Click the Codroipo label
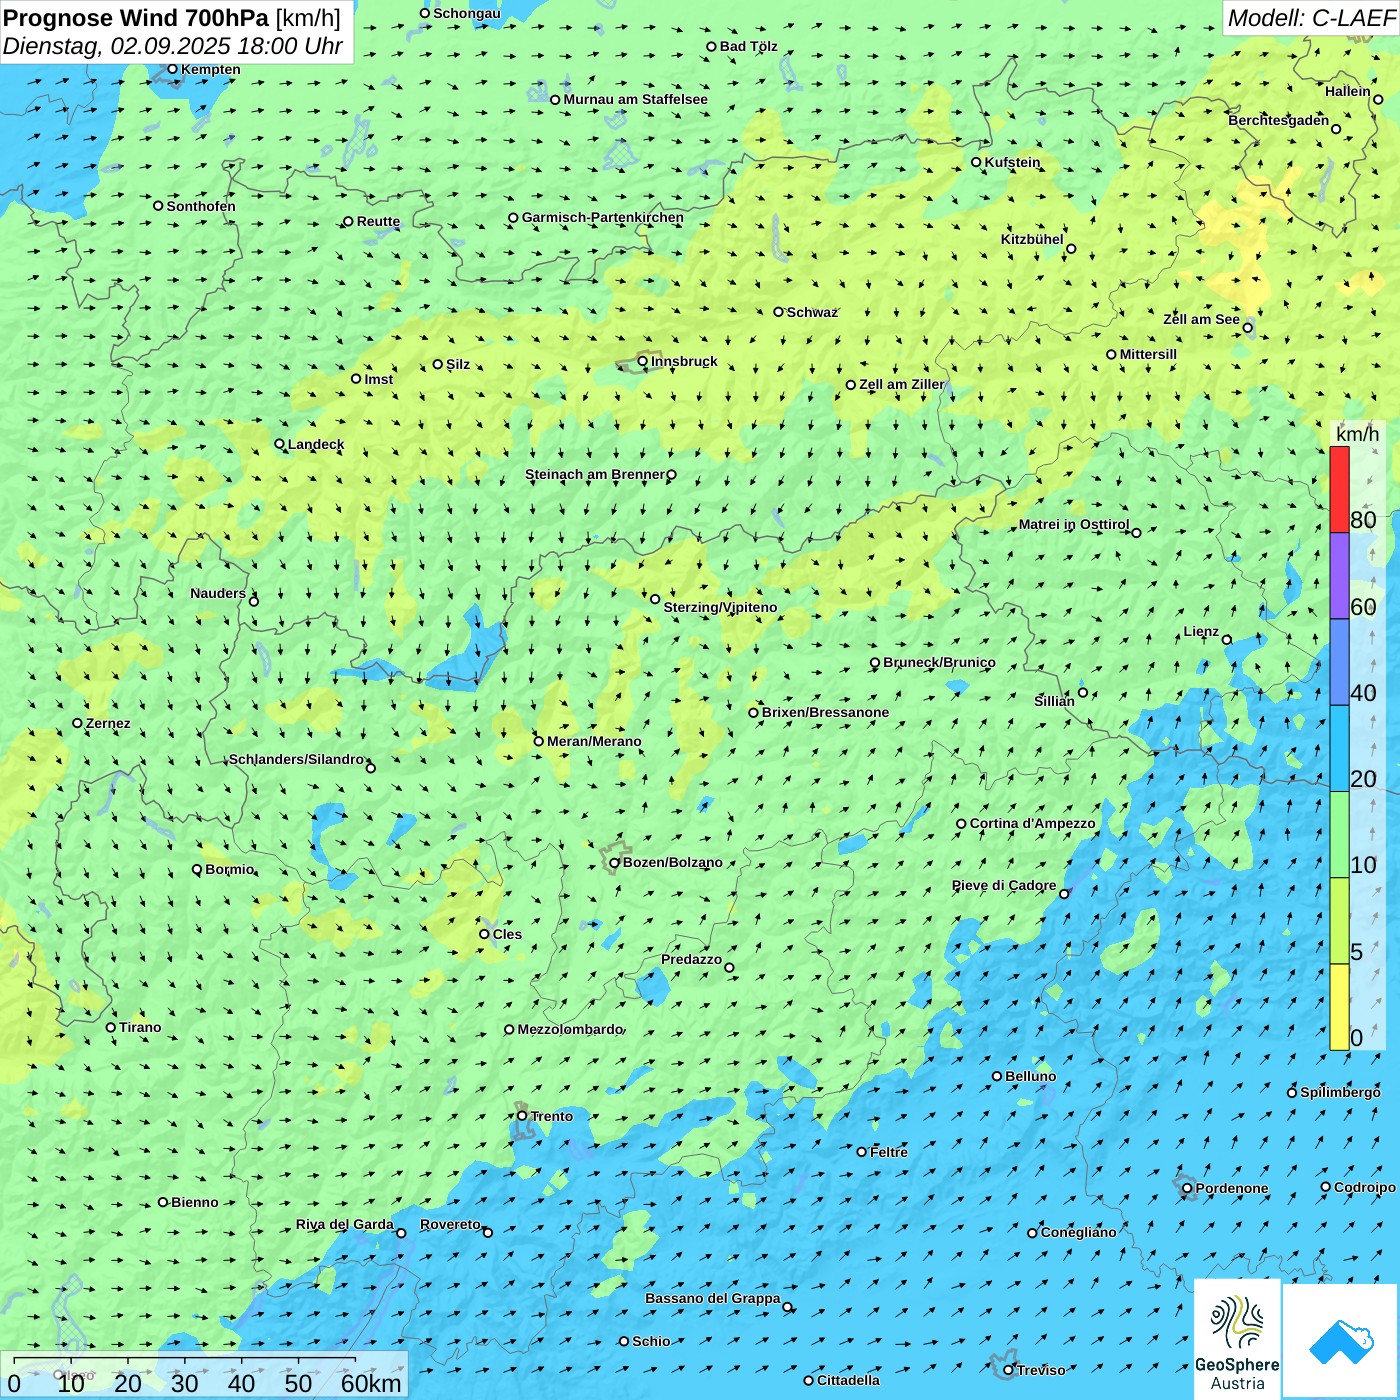This screenshot has height=1400, width=1400. [x=1365, y=1187]
